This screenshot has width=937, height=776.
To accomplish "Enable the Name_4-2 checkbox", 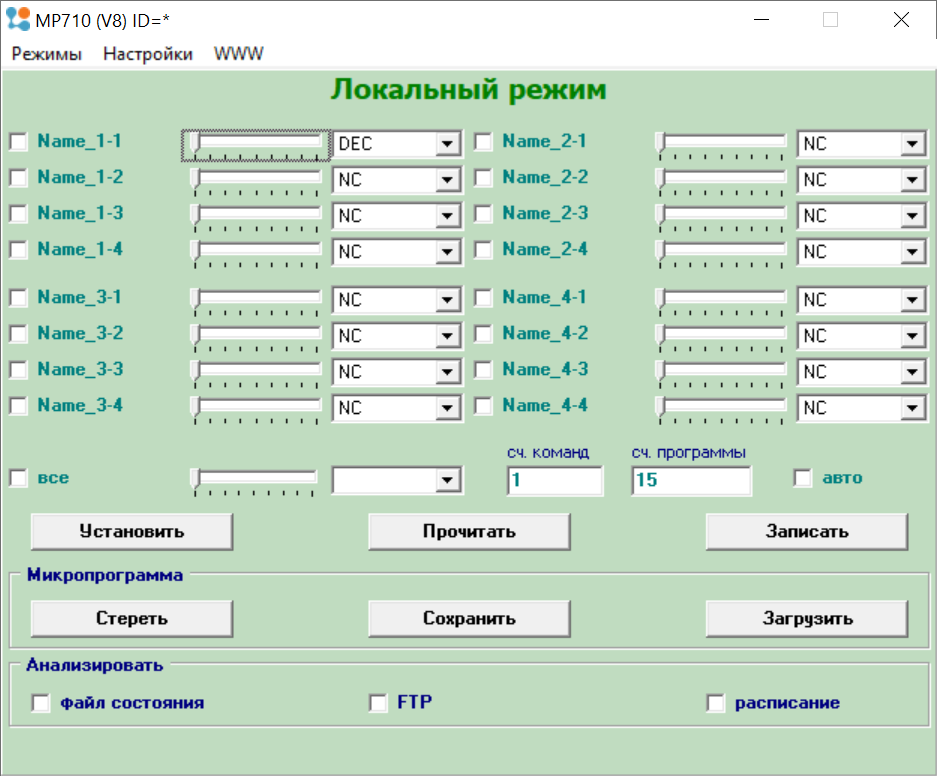I will 483,334.
